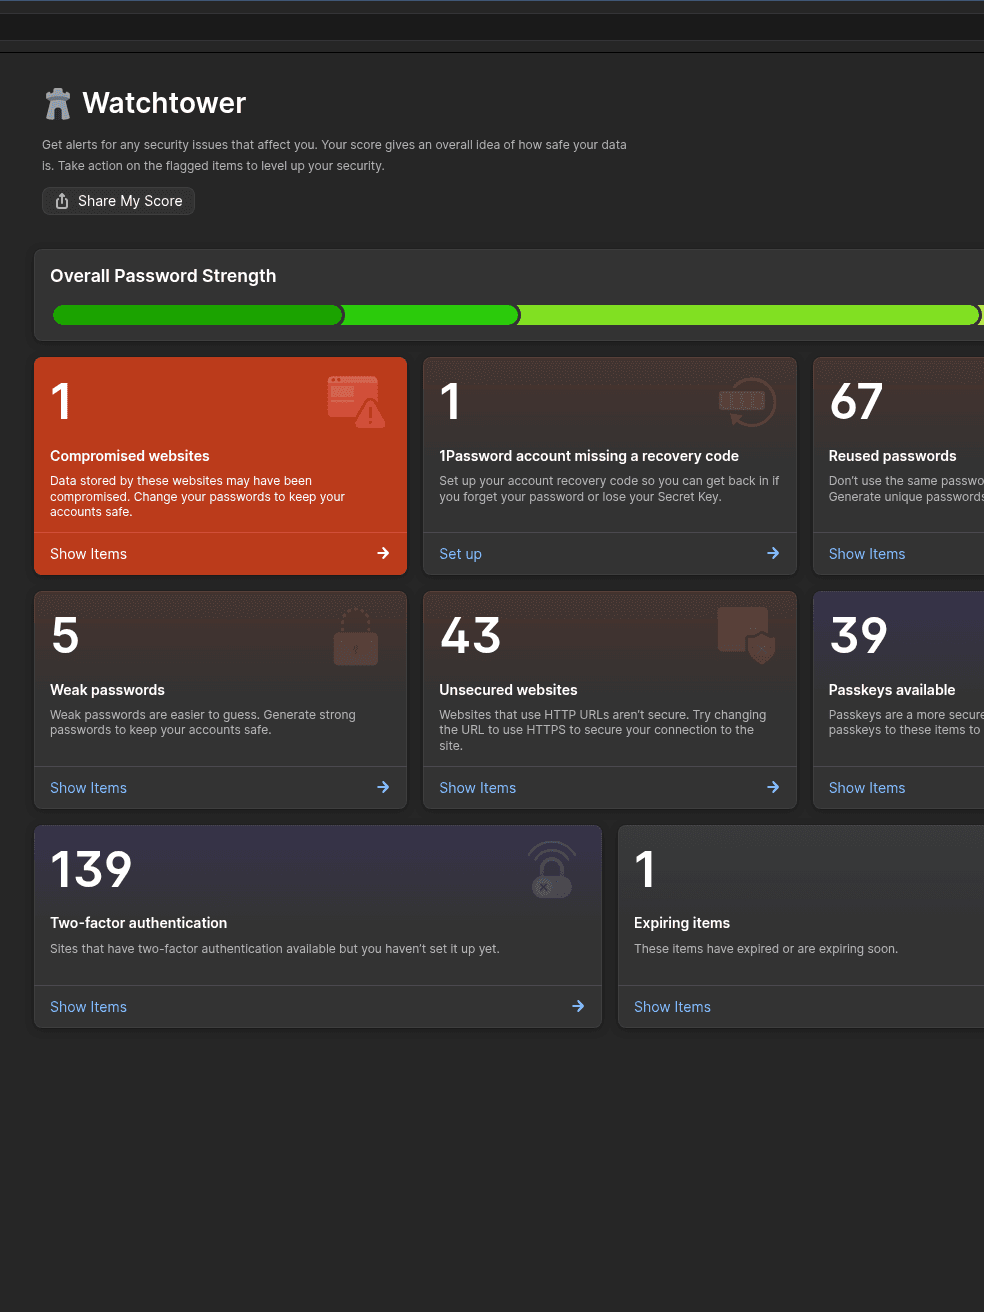Screen dimensions: 984x1312
Task: Show Items for Passkeys available
Action: (x=867, y=788)
